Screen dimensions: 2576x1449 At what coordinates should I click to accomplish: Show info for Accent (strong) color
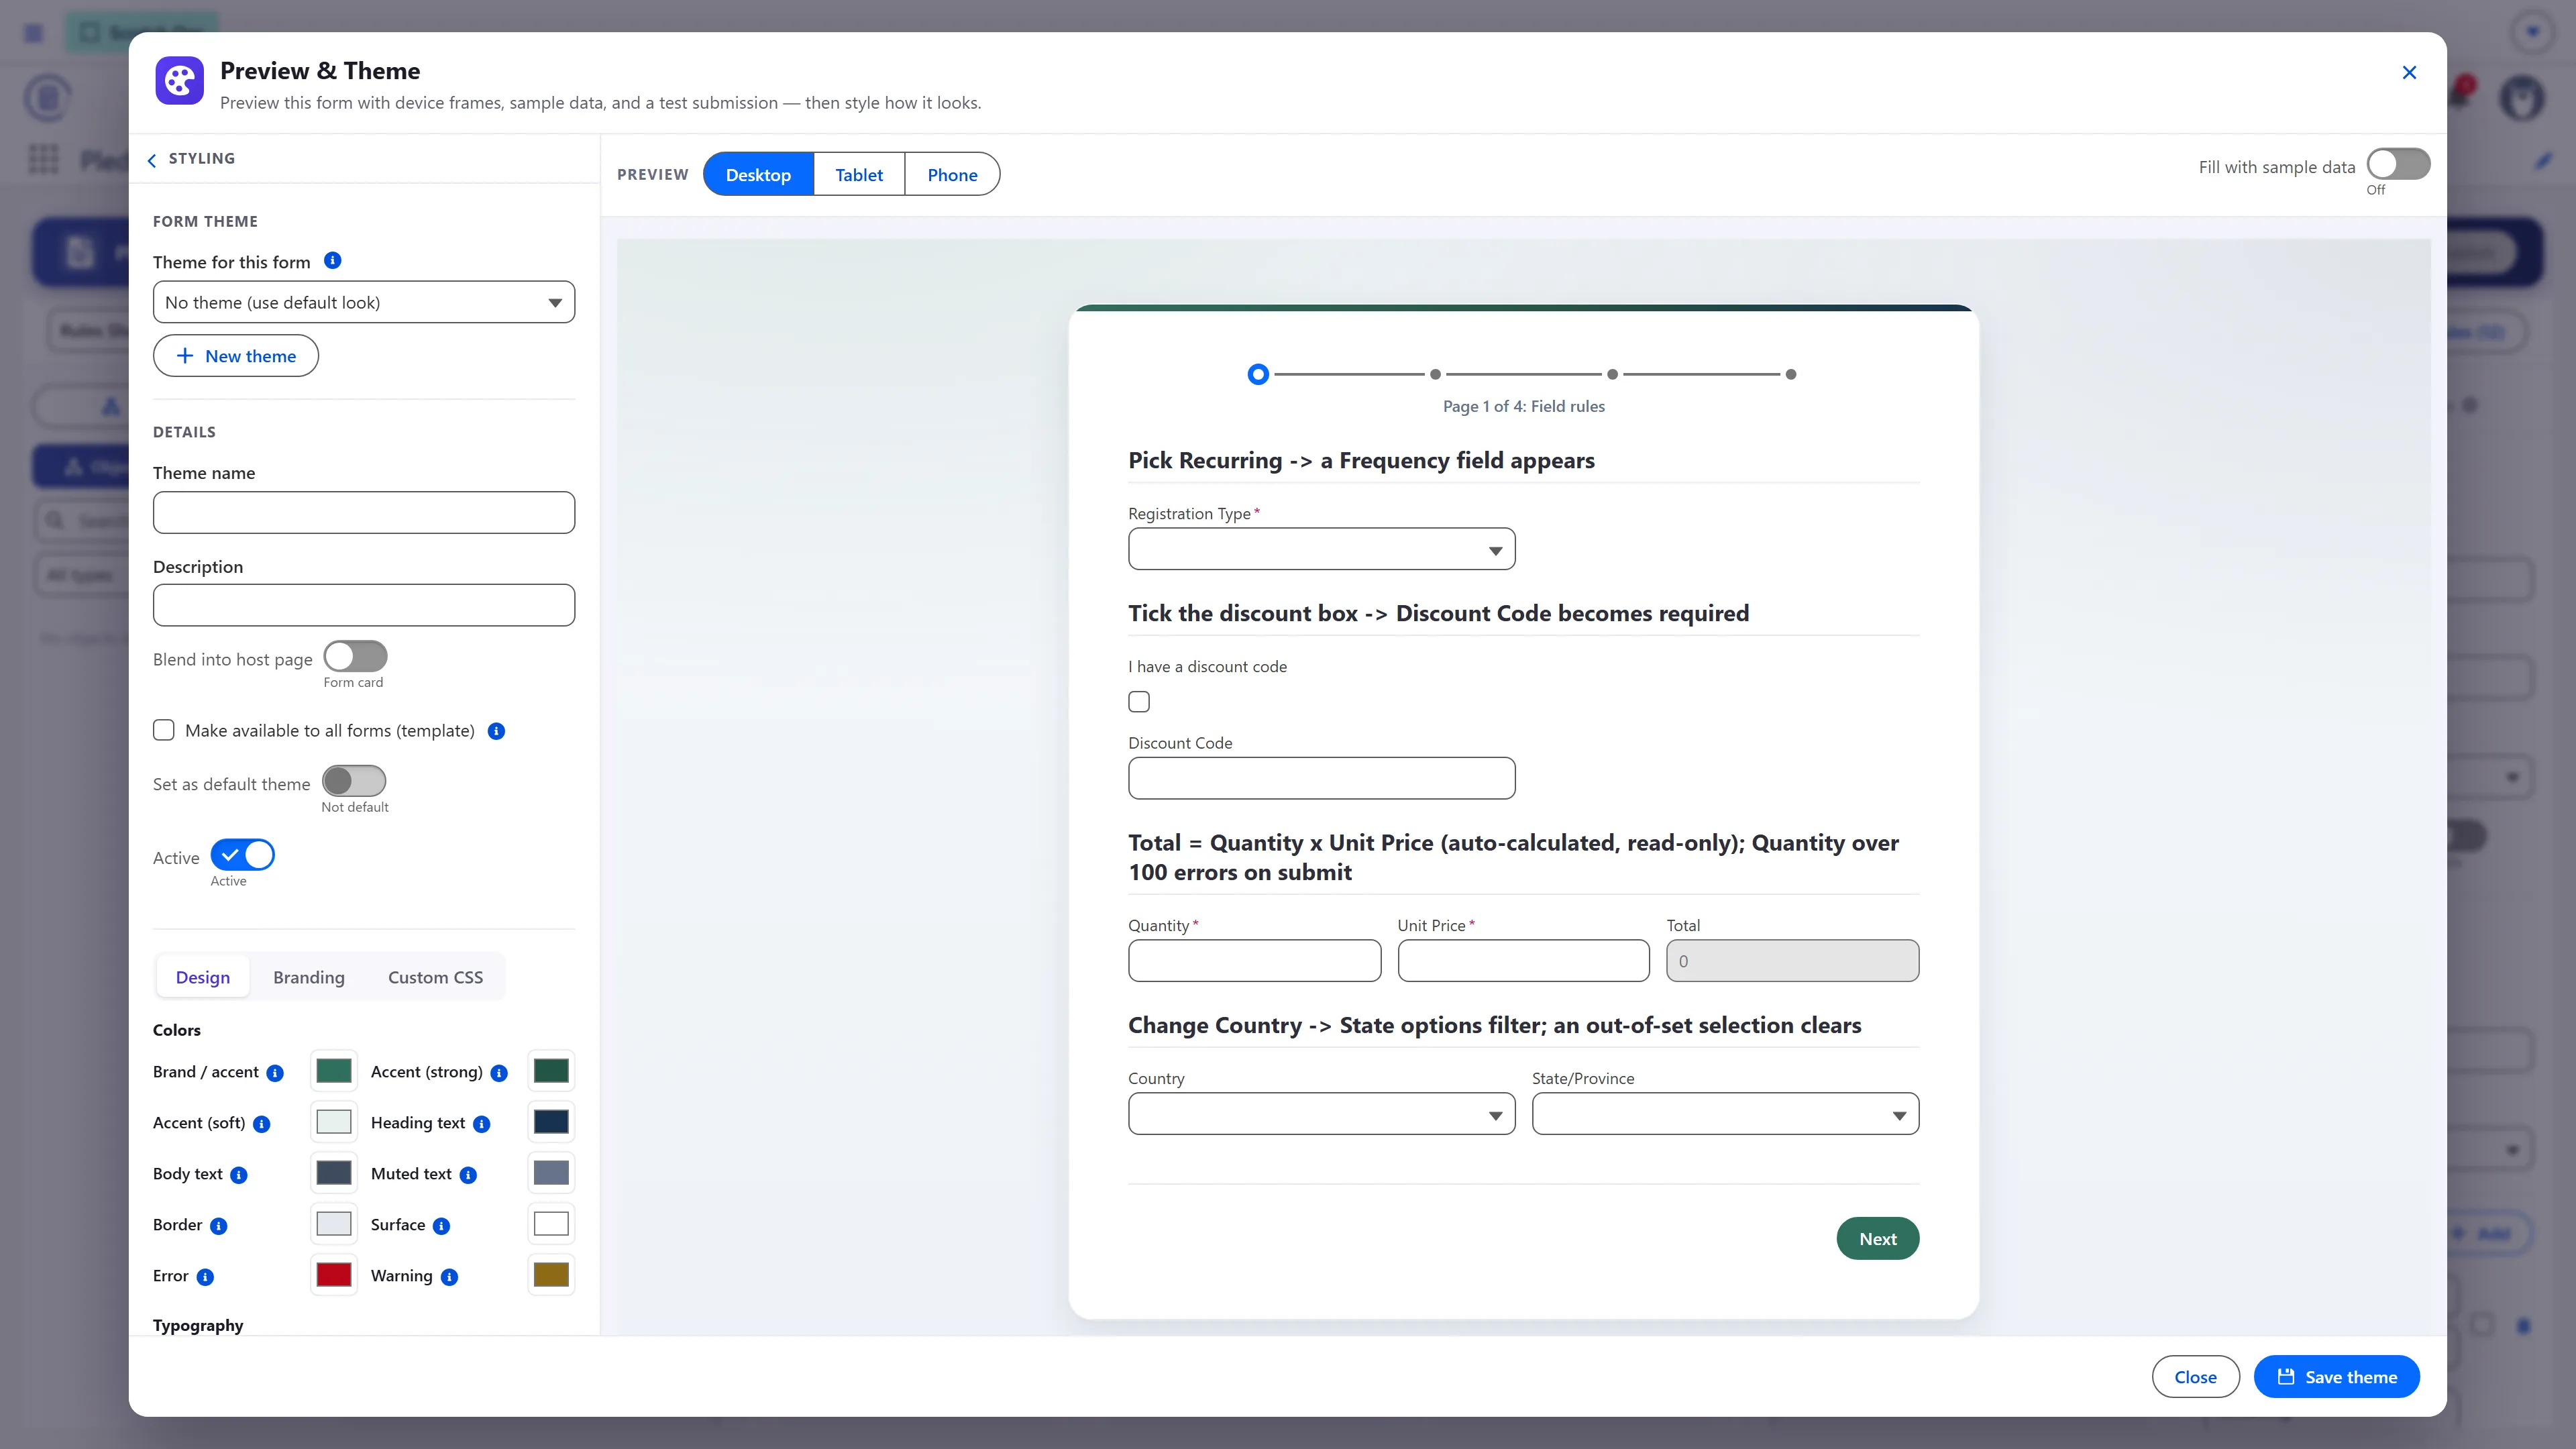[x=499, y=1073]
